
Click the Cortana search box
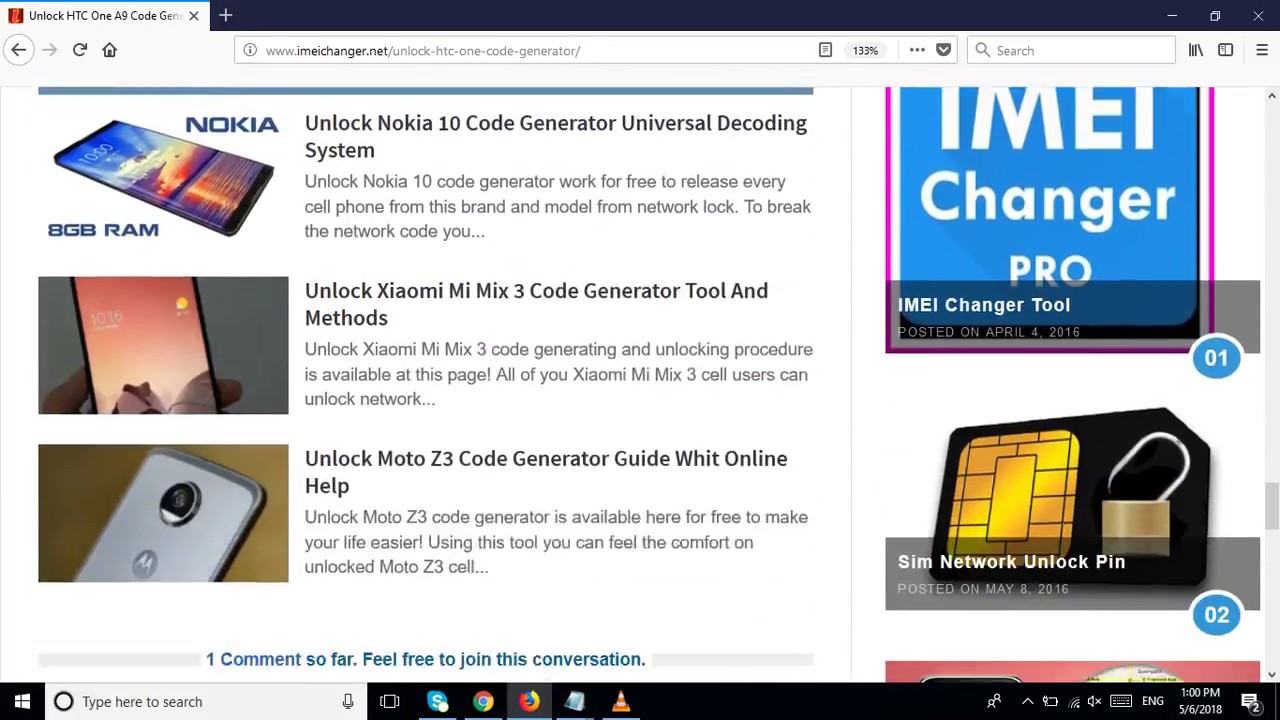pyautogui.click(x=205, y=701)
